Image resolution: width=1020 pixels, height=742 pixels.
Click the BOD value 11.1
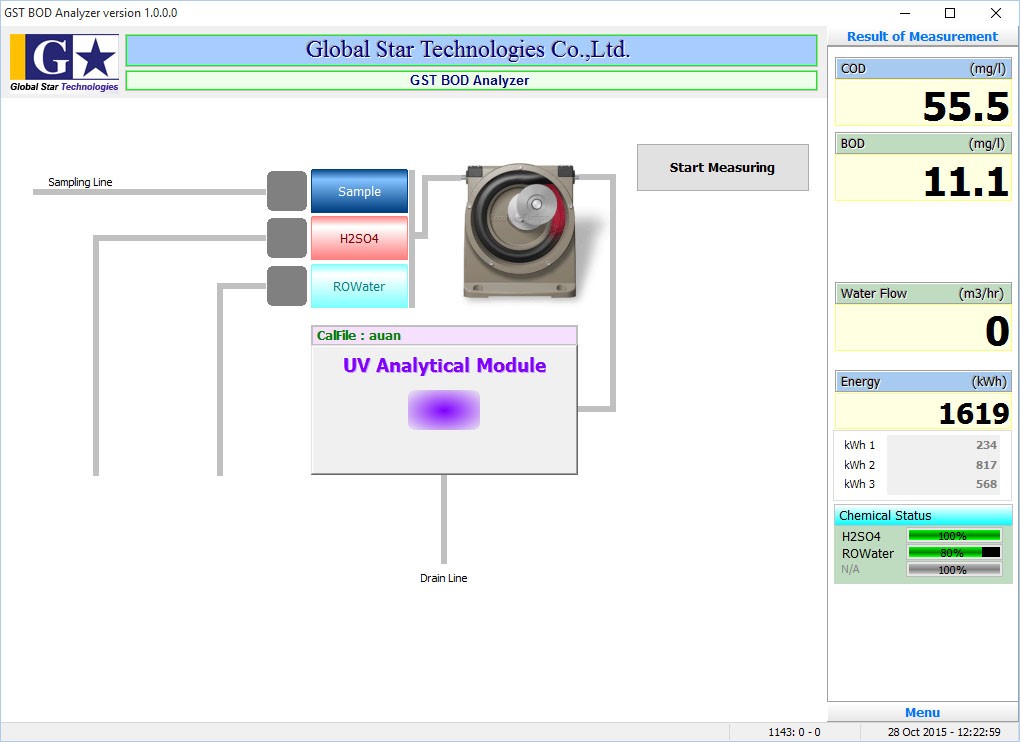(x=966, y=181)
